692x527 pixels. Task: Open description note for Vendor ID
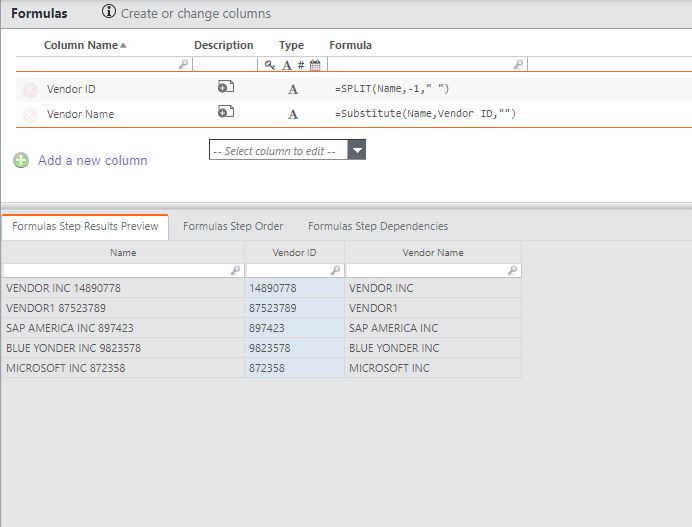click(225, 88)
